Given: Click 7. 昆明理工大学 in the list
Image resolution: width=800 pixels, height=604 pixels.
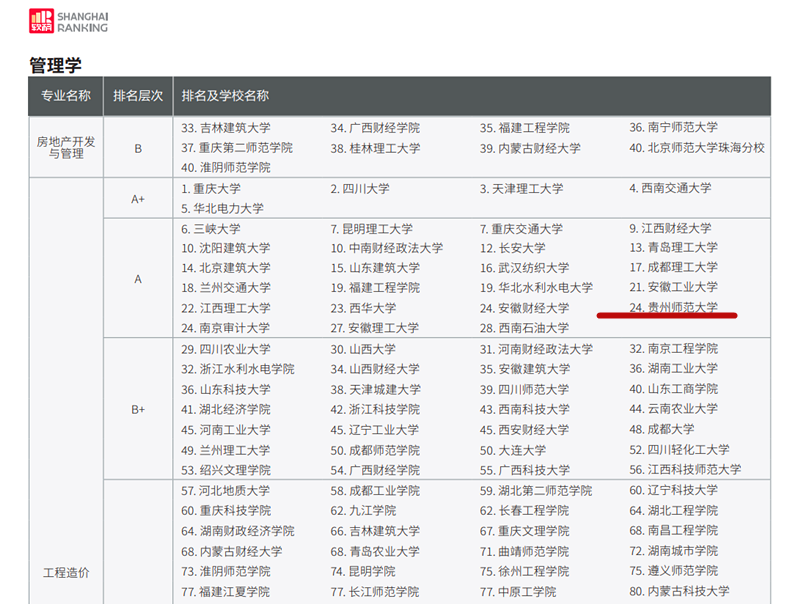Looking at the screenshot, I should click(x=371, y=228).
